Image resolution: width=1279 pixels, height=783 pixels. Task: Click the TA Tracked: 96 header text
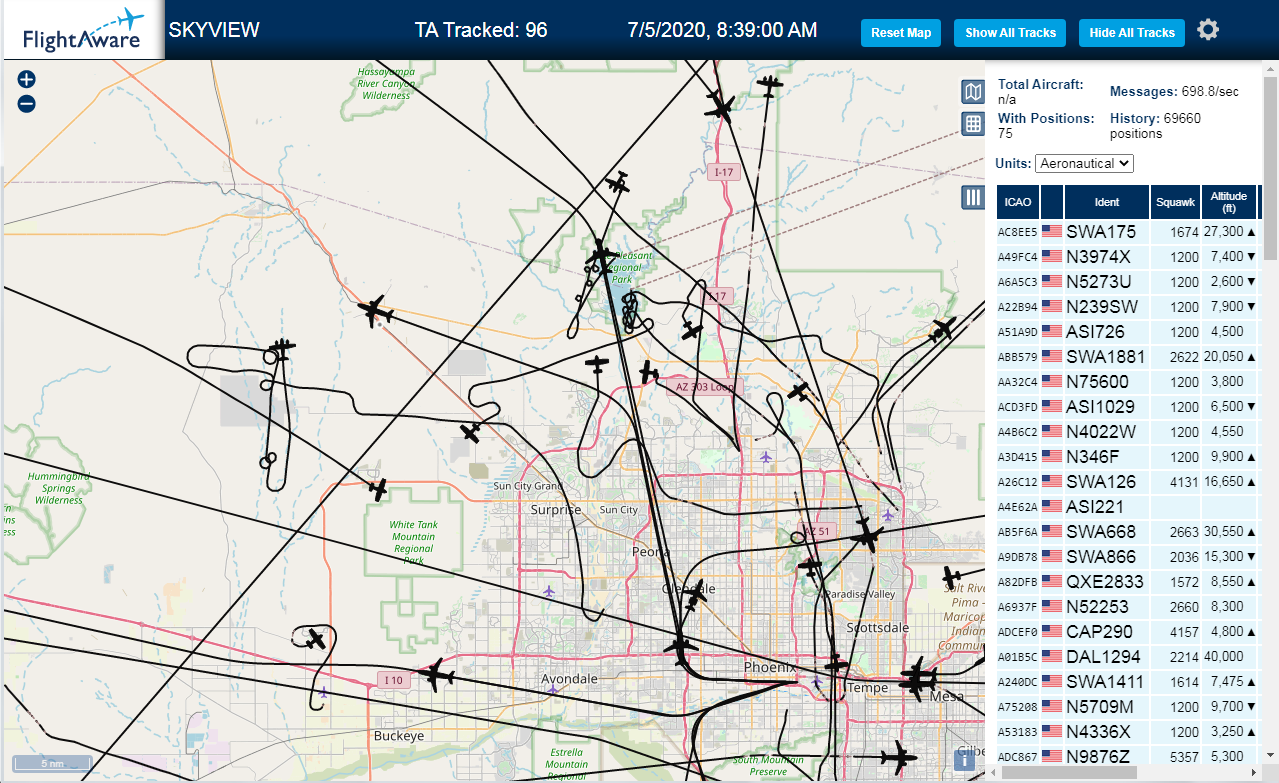(481, 30)
